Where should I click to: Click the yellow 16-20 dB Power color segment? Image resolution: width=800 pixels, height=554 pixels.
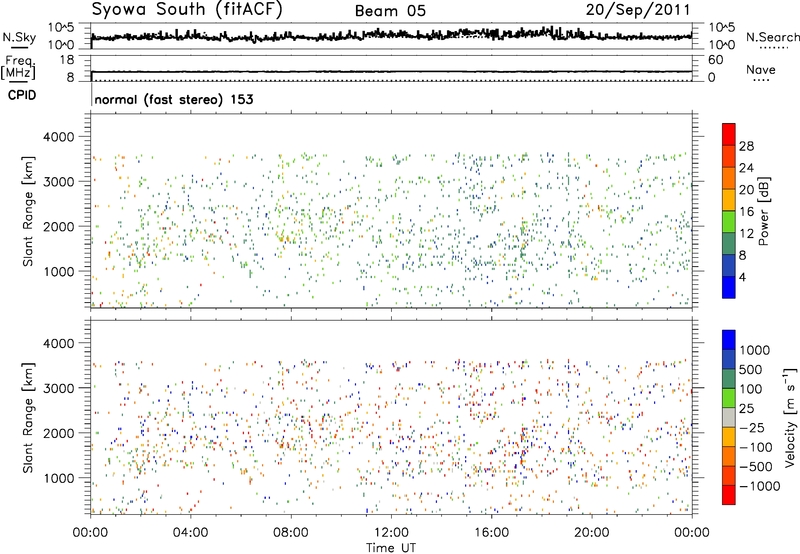pyautogui.click(x=729, y=199)
